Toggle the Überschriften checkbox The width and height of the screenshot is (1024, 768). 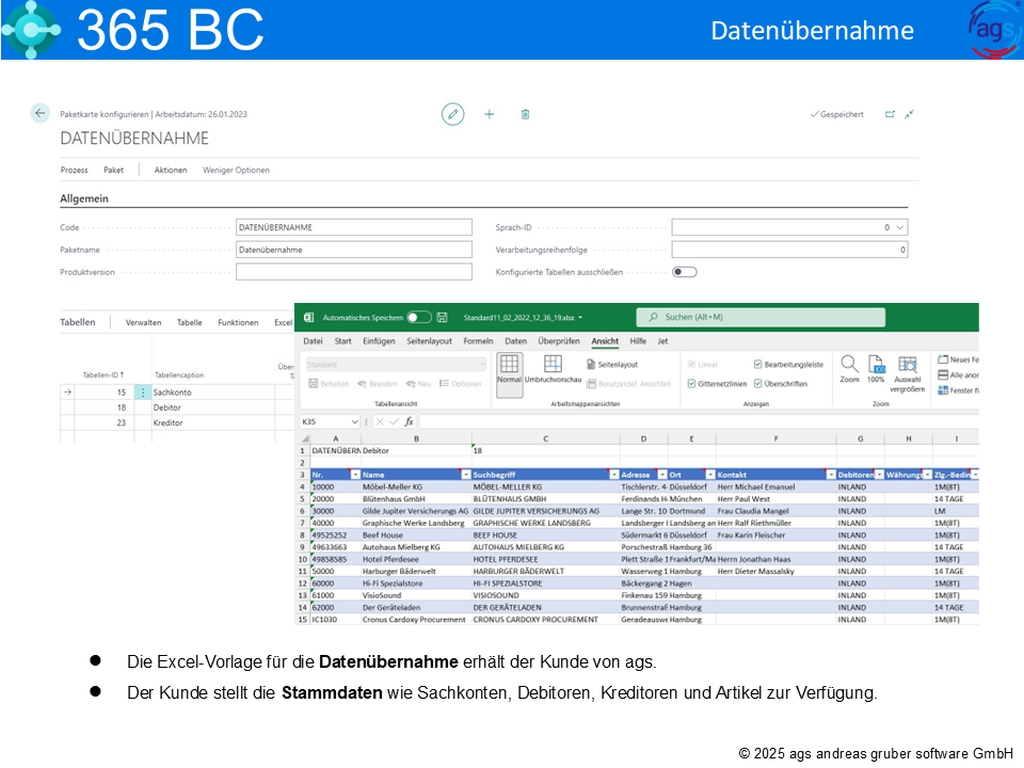point(758,384)
